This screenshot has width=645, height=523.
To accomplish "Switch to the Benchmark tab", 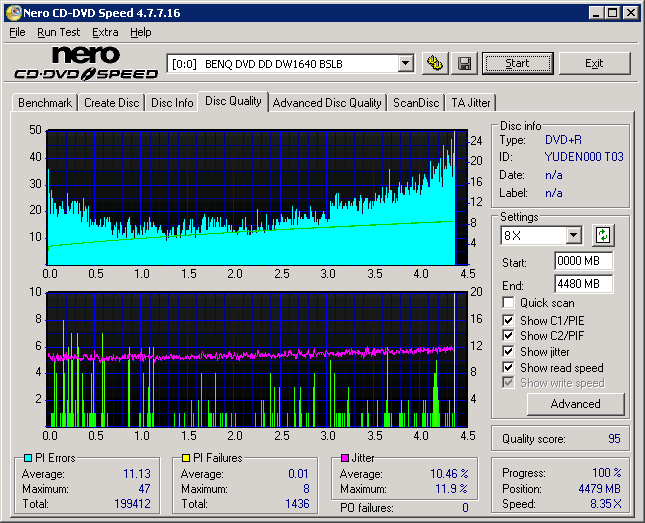I will click(45, 102).
